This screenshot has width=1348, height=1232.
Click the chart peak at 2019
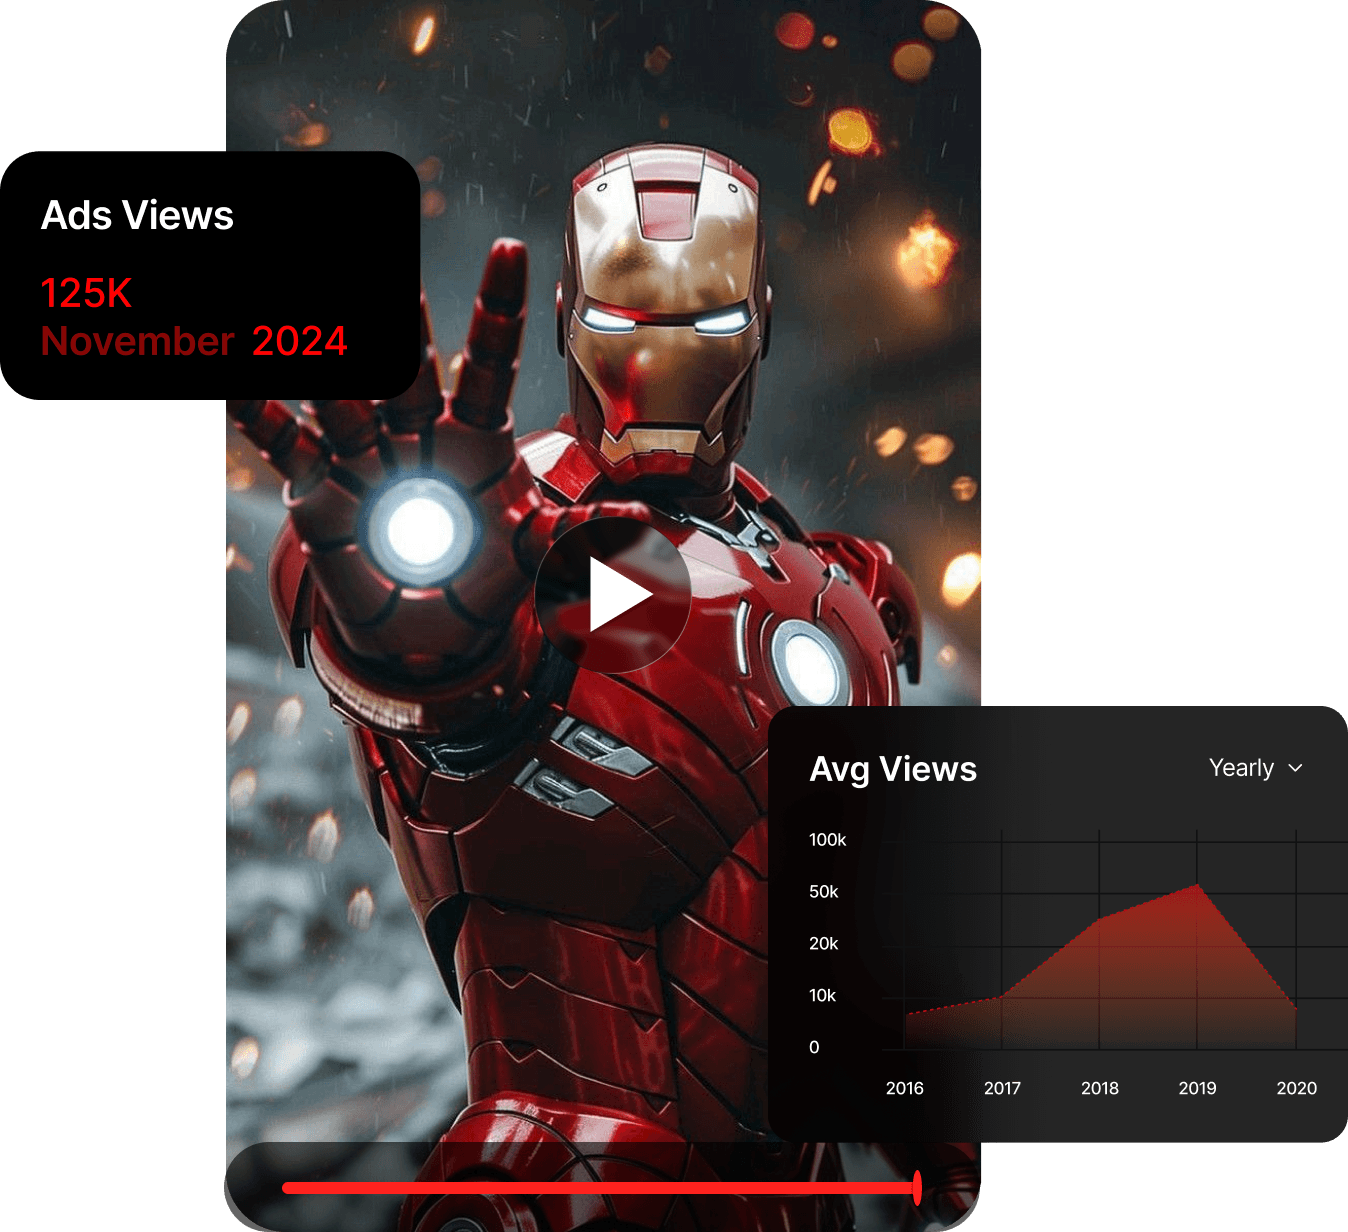click(x=1197, y=885)
